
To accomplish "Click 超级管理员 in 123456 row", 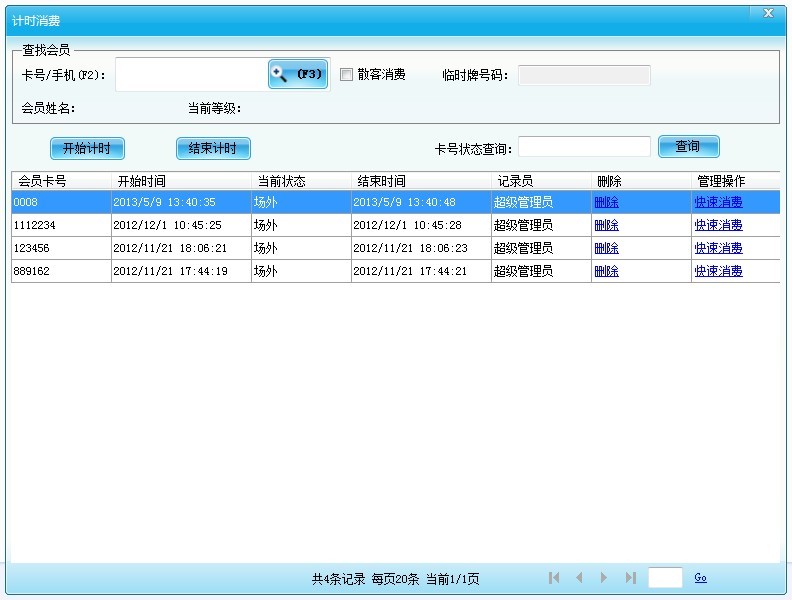I will [x=523, y=248].
